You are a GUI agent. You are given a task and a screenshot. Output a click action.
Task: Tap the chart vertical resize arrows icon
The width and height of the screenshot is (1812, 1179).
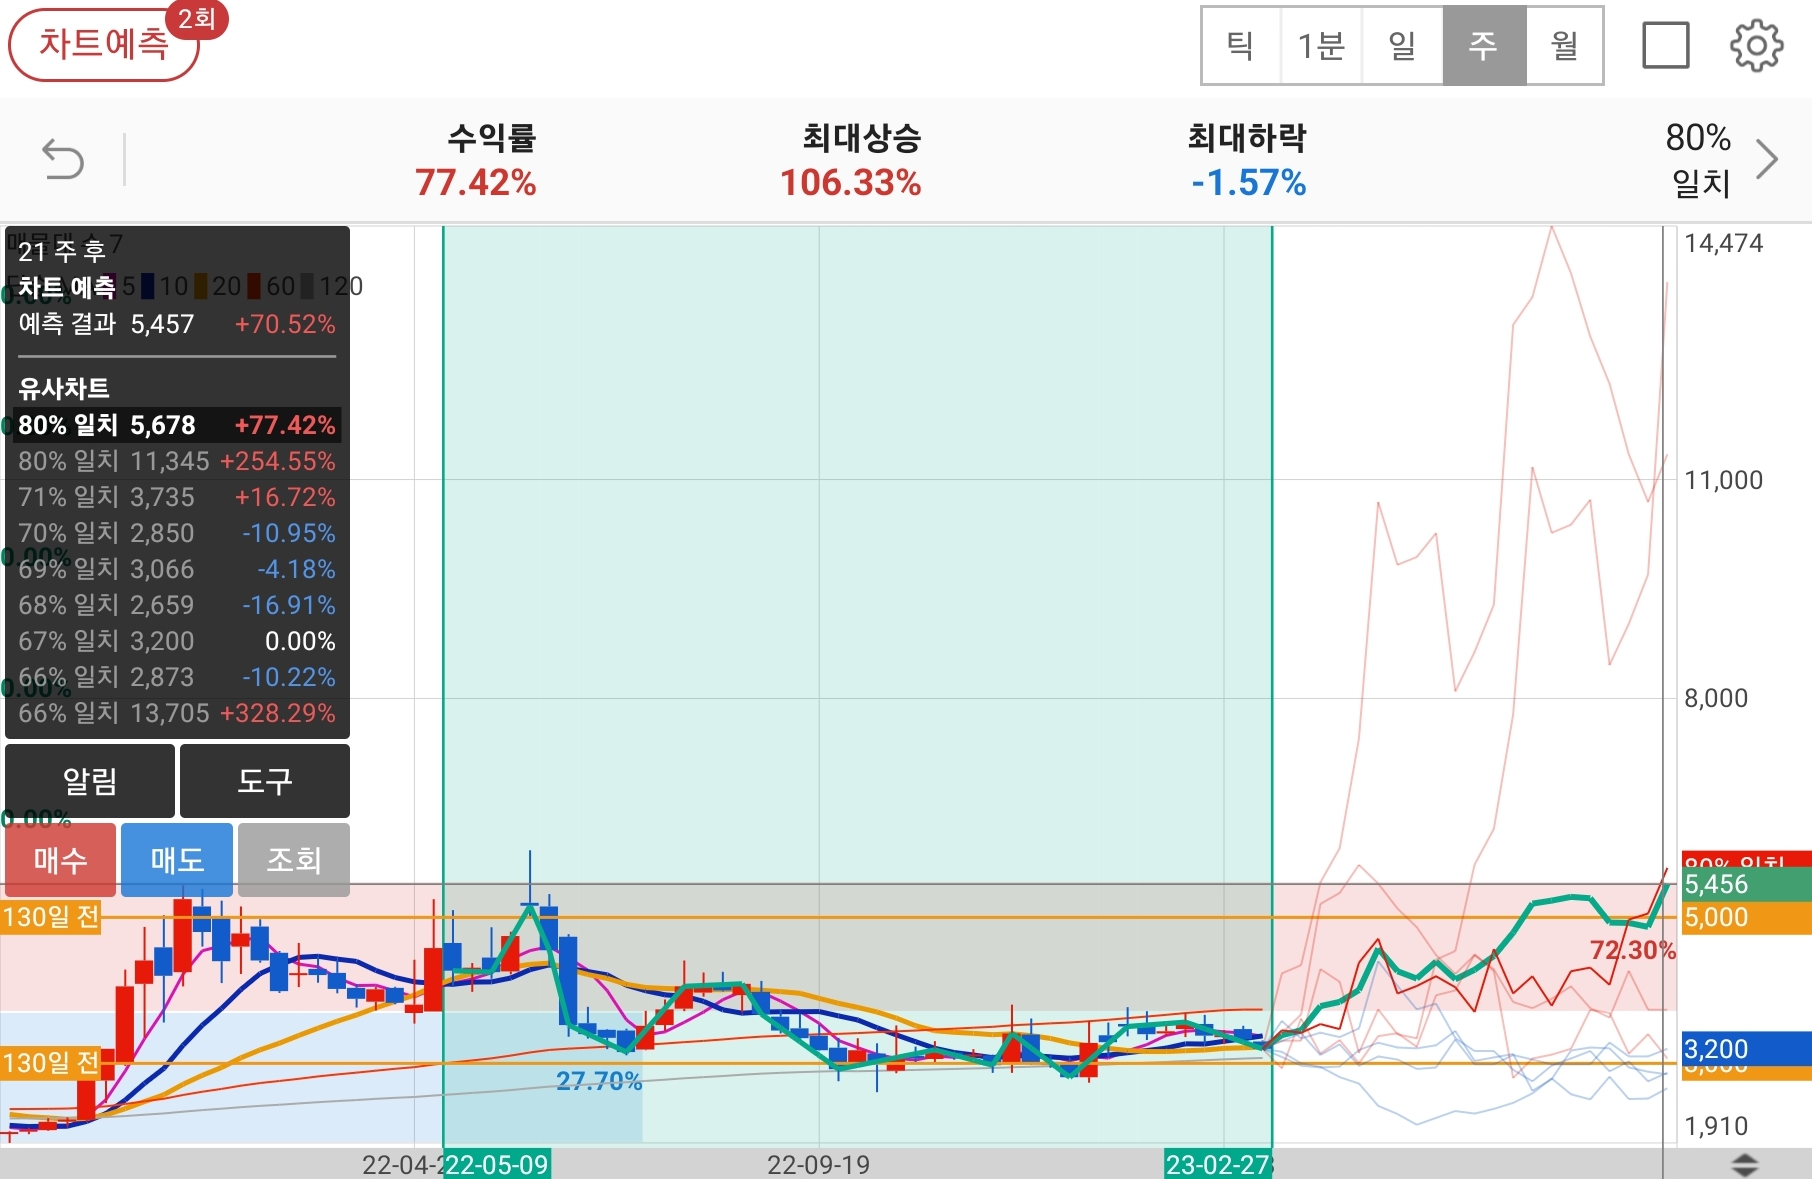(x=1745, y=1164)
